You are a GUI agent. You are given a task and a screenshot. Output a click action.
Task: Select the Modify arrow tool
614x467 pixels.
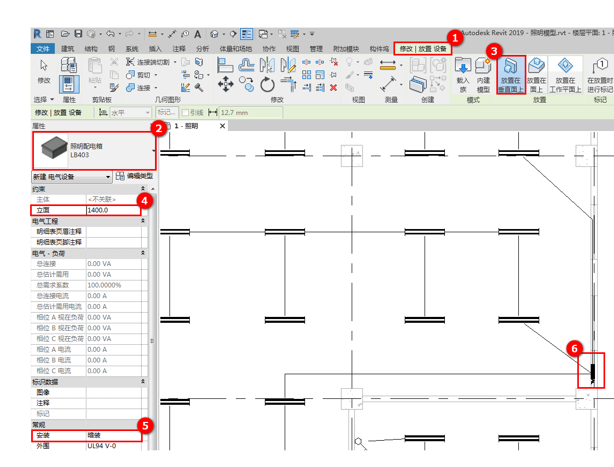click(x=44, y=70)
